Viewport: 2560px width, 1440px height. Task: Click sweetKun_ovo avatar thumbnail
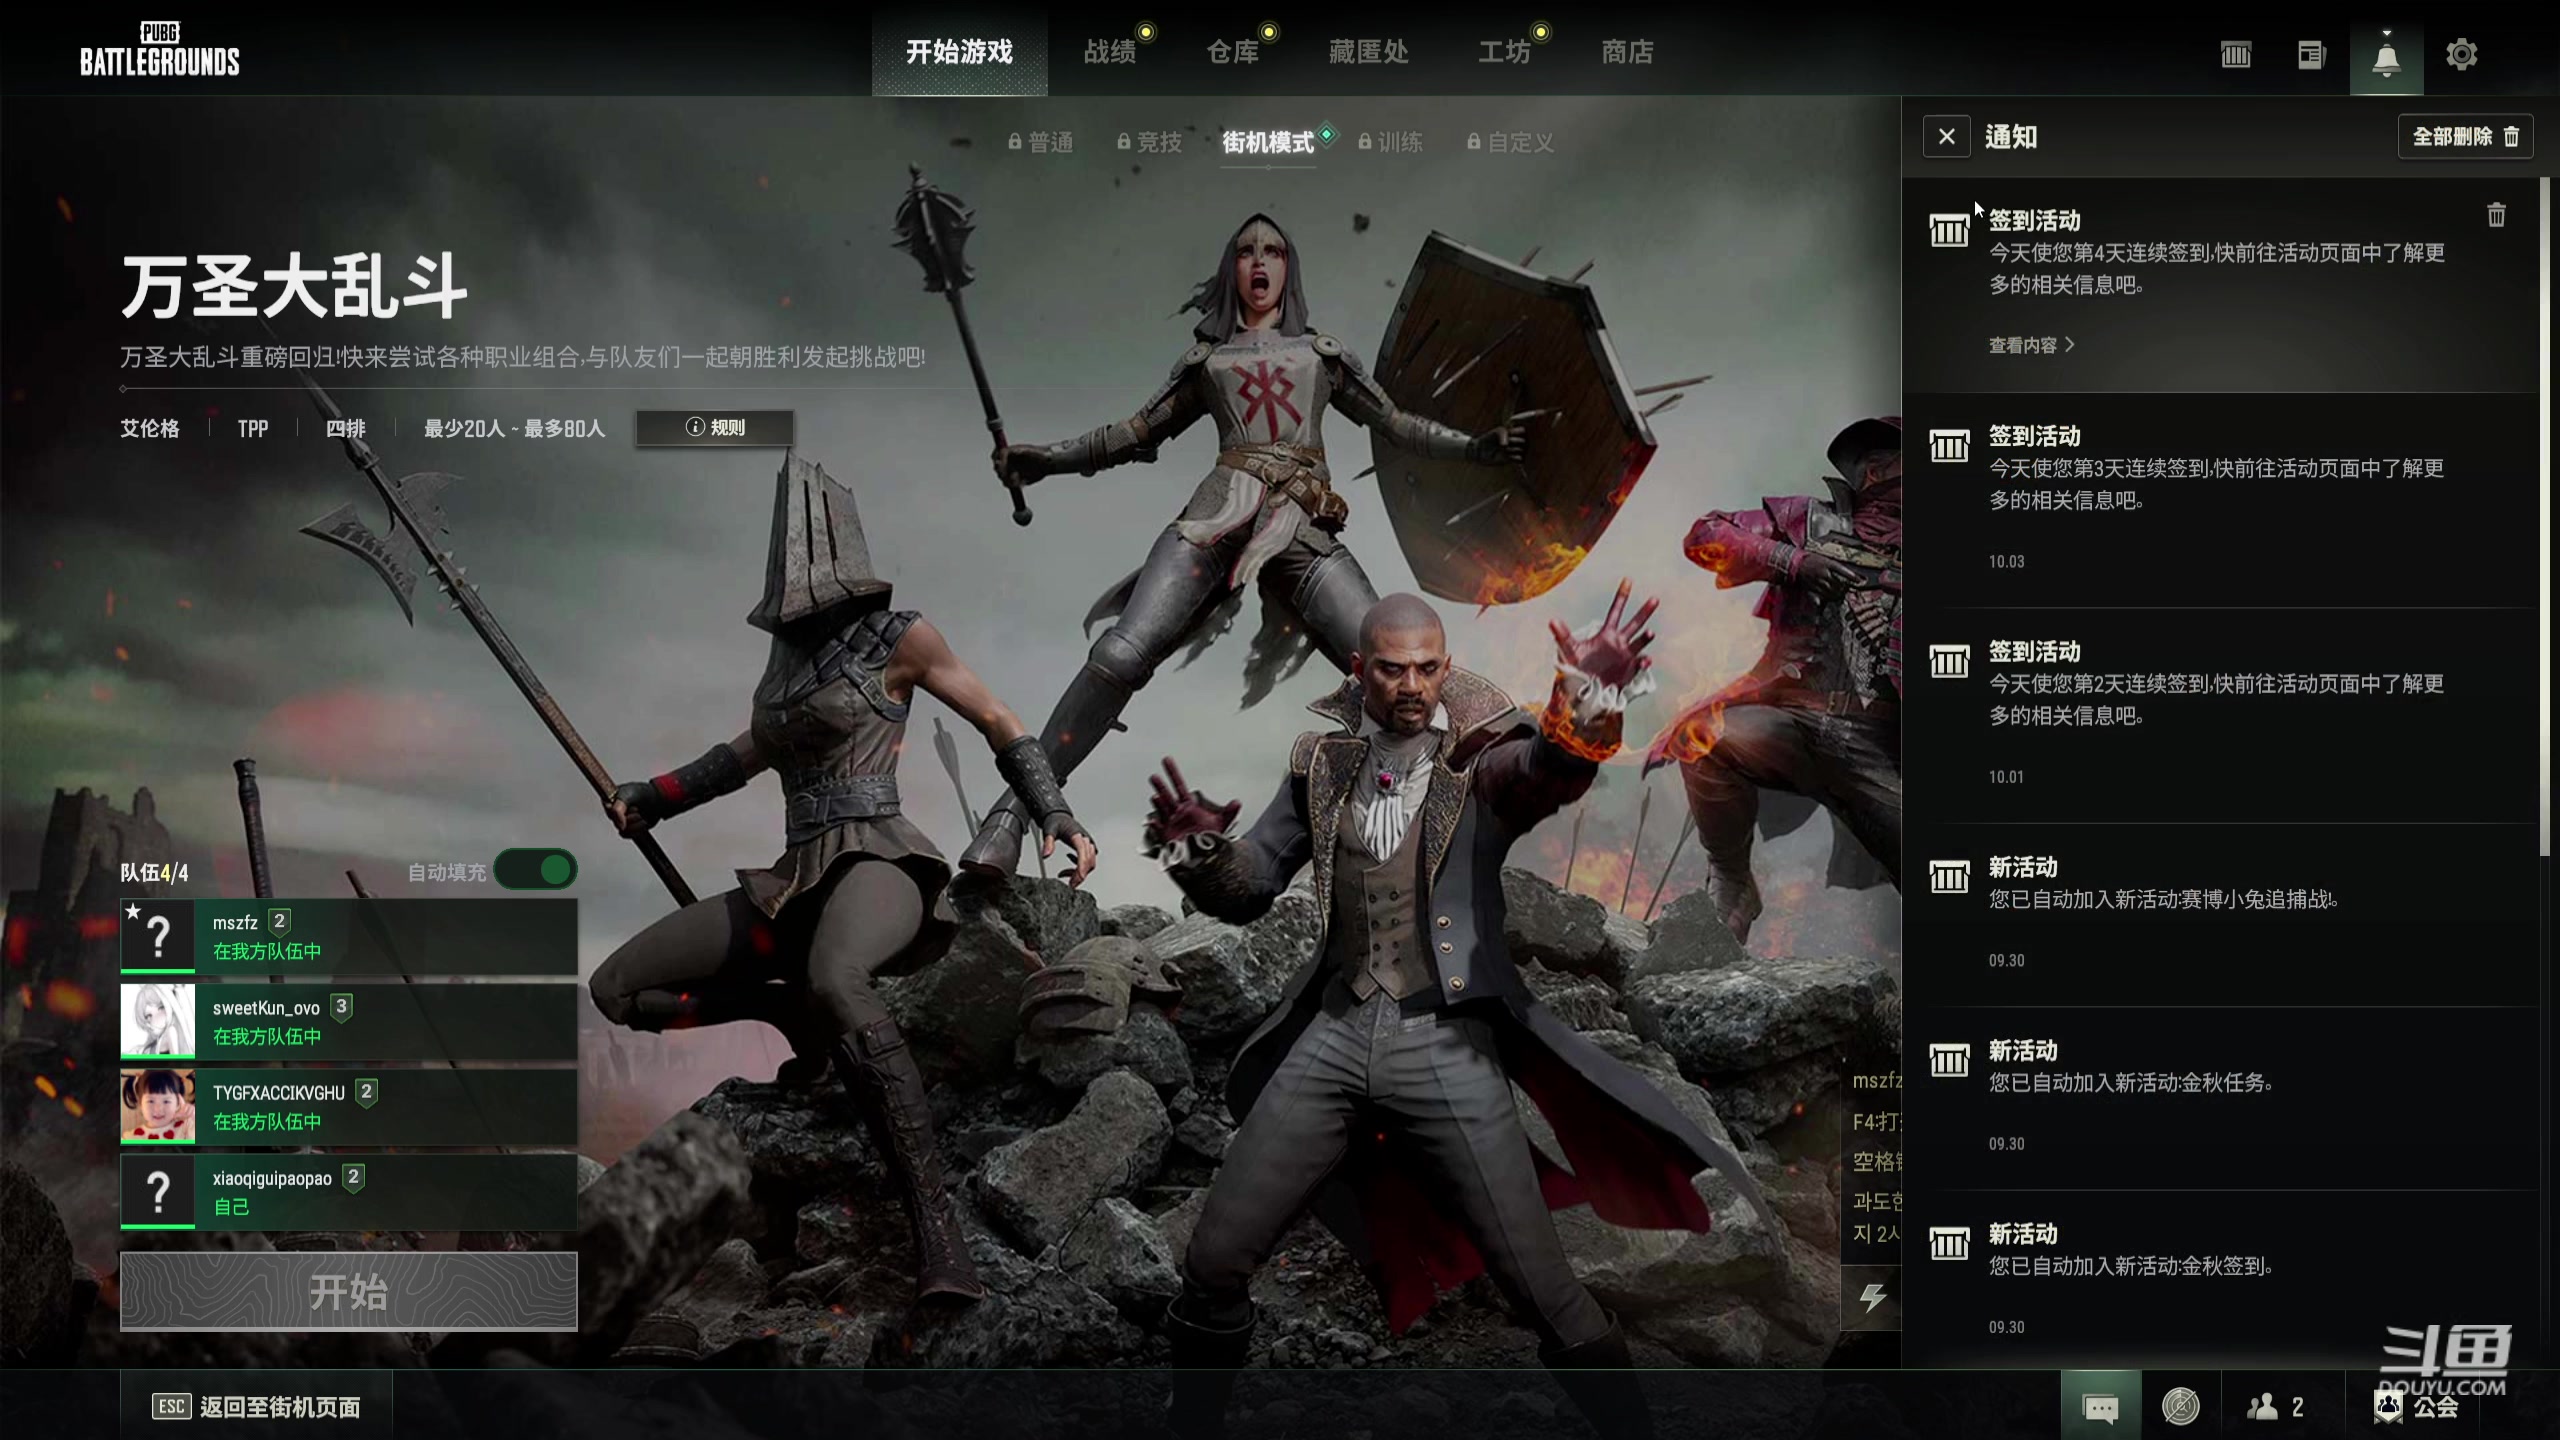click(158, 1020)
